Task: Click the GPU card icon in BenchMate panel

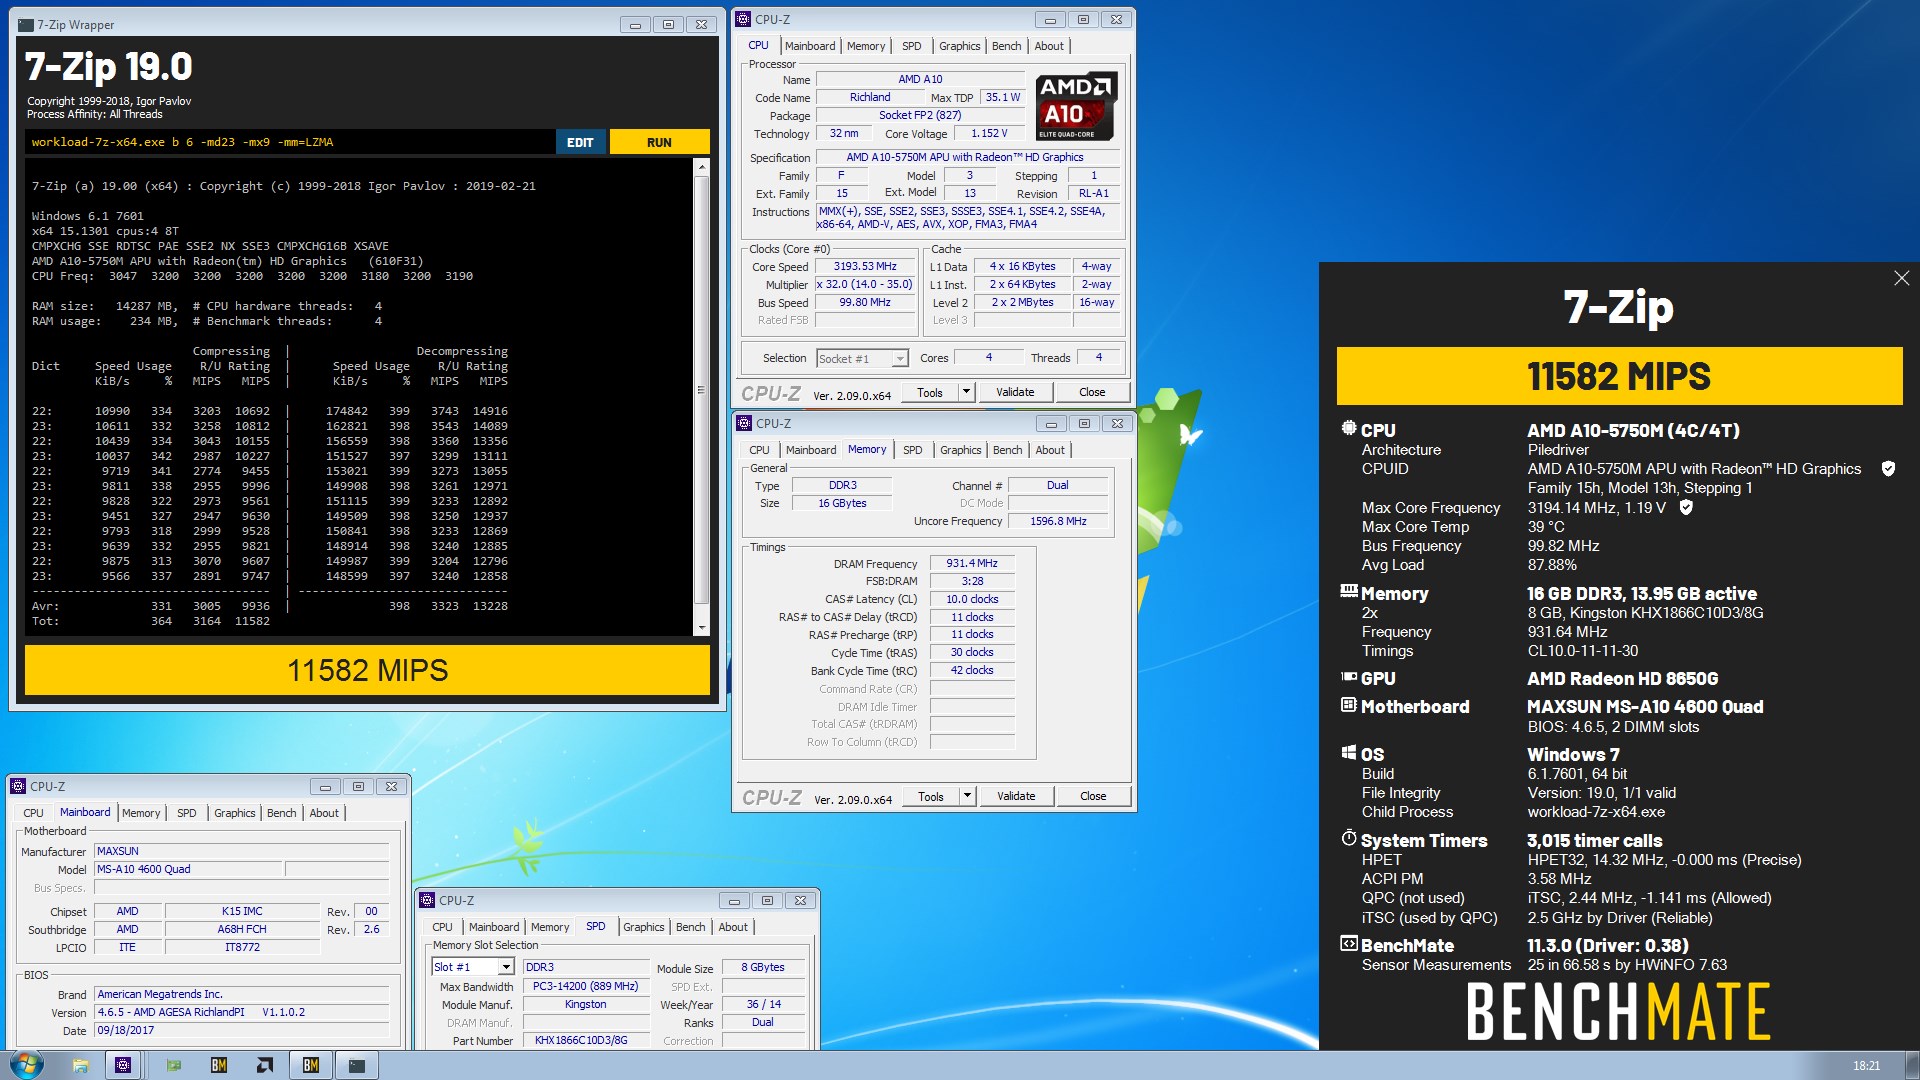Action: click(x=1349, y=677)
